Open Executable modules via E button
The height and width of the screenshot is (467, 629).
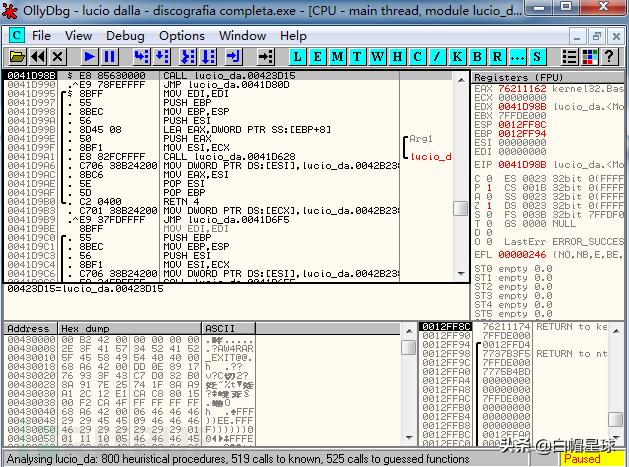click(320, 57)
